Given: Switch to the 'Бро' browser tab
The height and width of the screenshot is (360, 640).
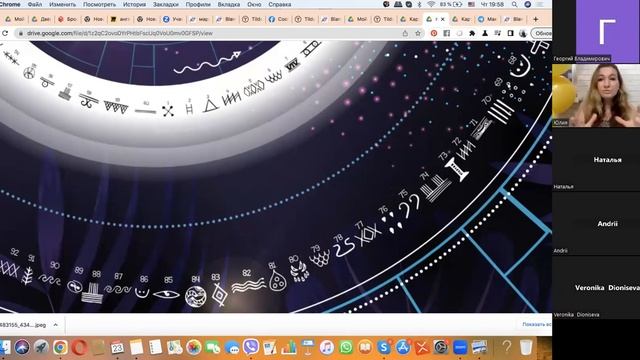Looking at the screenshot, I should pyautogui.click(x=68, y=19).
